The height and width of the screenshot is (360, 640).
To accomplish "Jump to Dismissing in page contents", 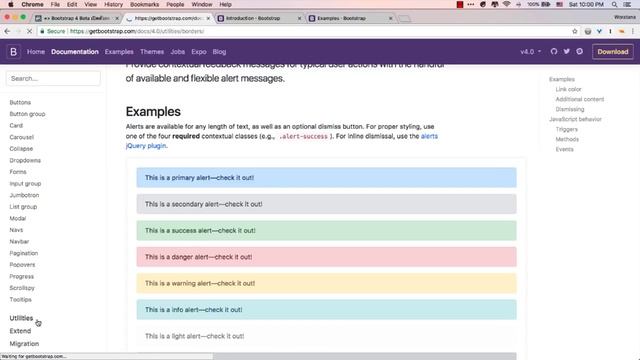I will 570,109.
